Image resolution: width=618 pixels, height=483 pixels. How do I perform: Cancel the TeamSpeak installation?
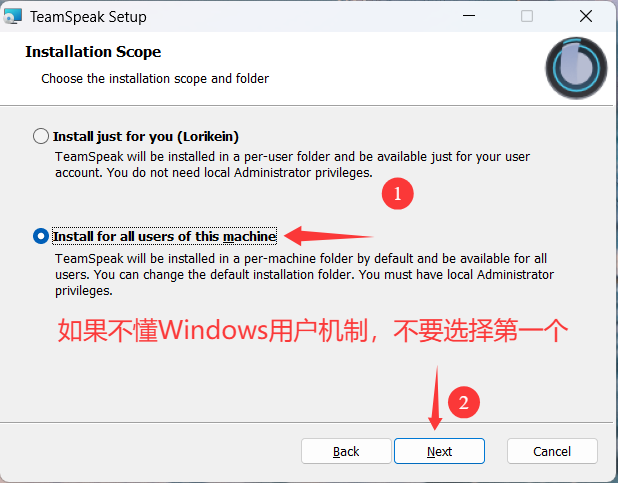tap(552, 451)
